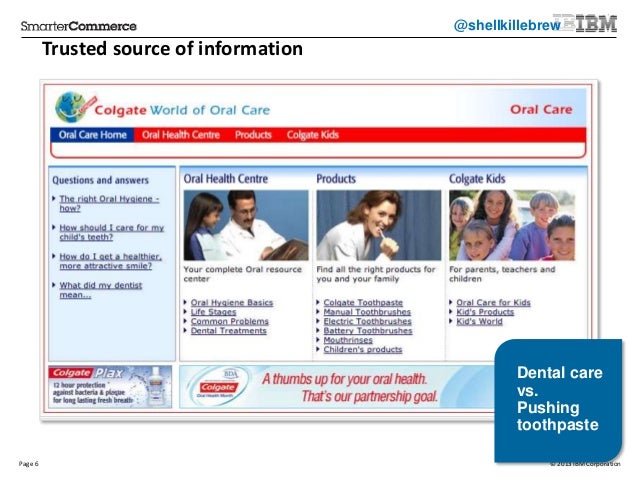The image size is (638, 479).
Task: Click the @shellkillebrew Twitter handle
Action: pyautogui.click(x=507, y=25)
